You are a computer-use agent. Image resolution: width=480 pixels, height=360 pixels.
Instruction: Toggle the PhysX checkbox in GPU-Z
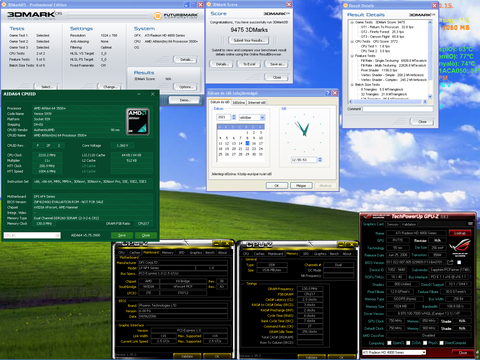[425, 343]
